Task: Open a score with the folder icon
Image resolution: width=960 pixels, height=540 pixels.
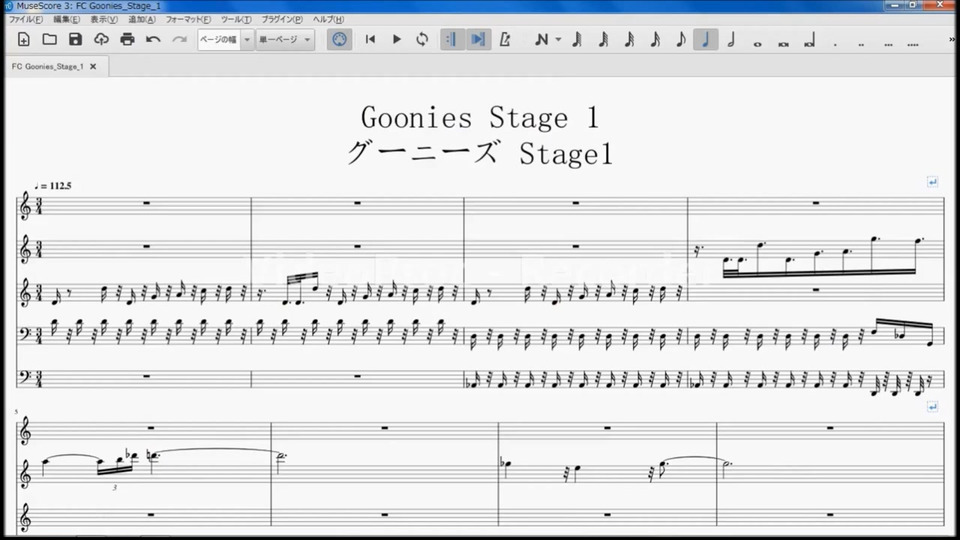Action: point(50,40)
